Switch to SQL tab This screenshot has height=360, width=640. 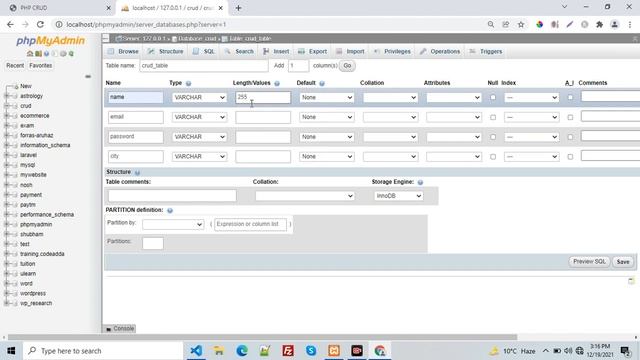tap(204, 51)
